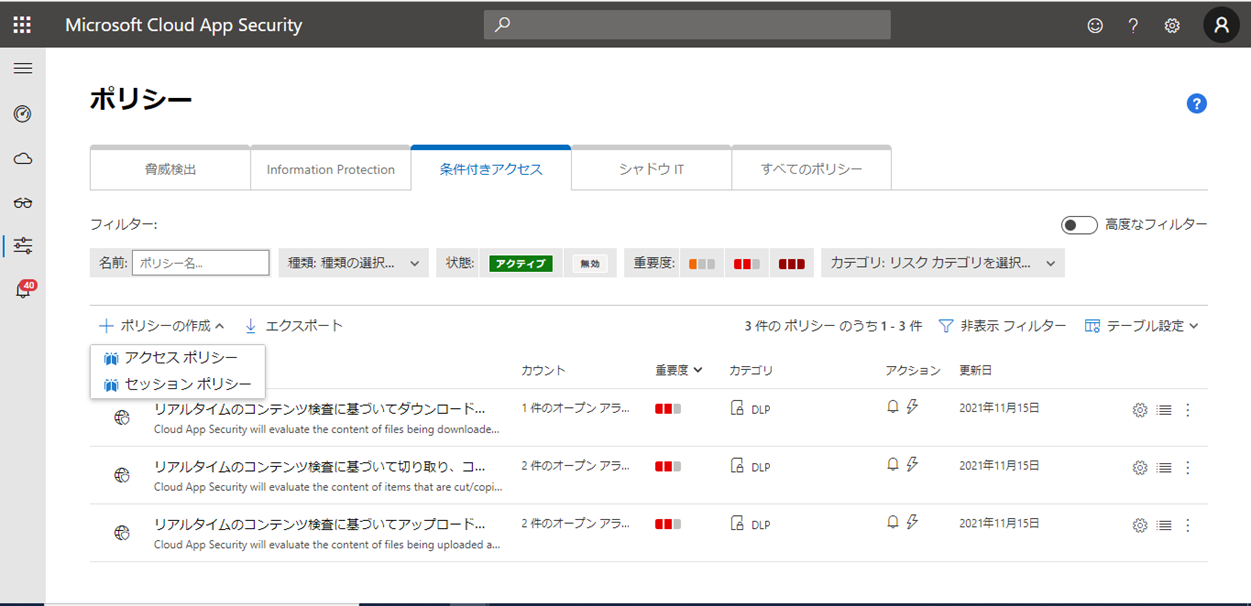Click 1 件のオープン アラート count

click(576, 408)
